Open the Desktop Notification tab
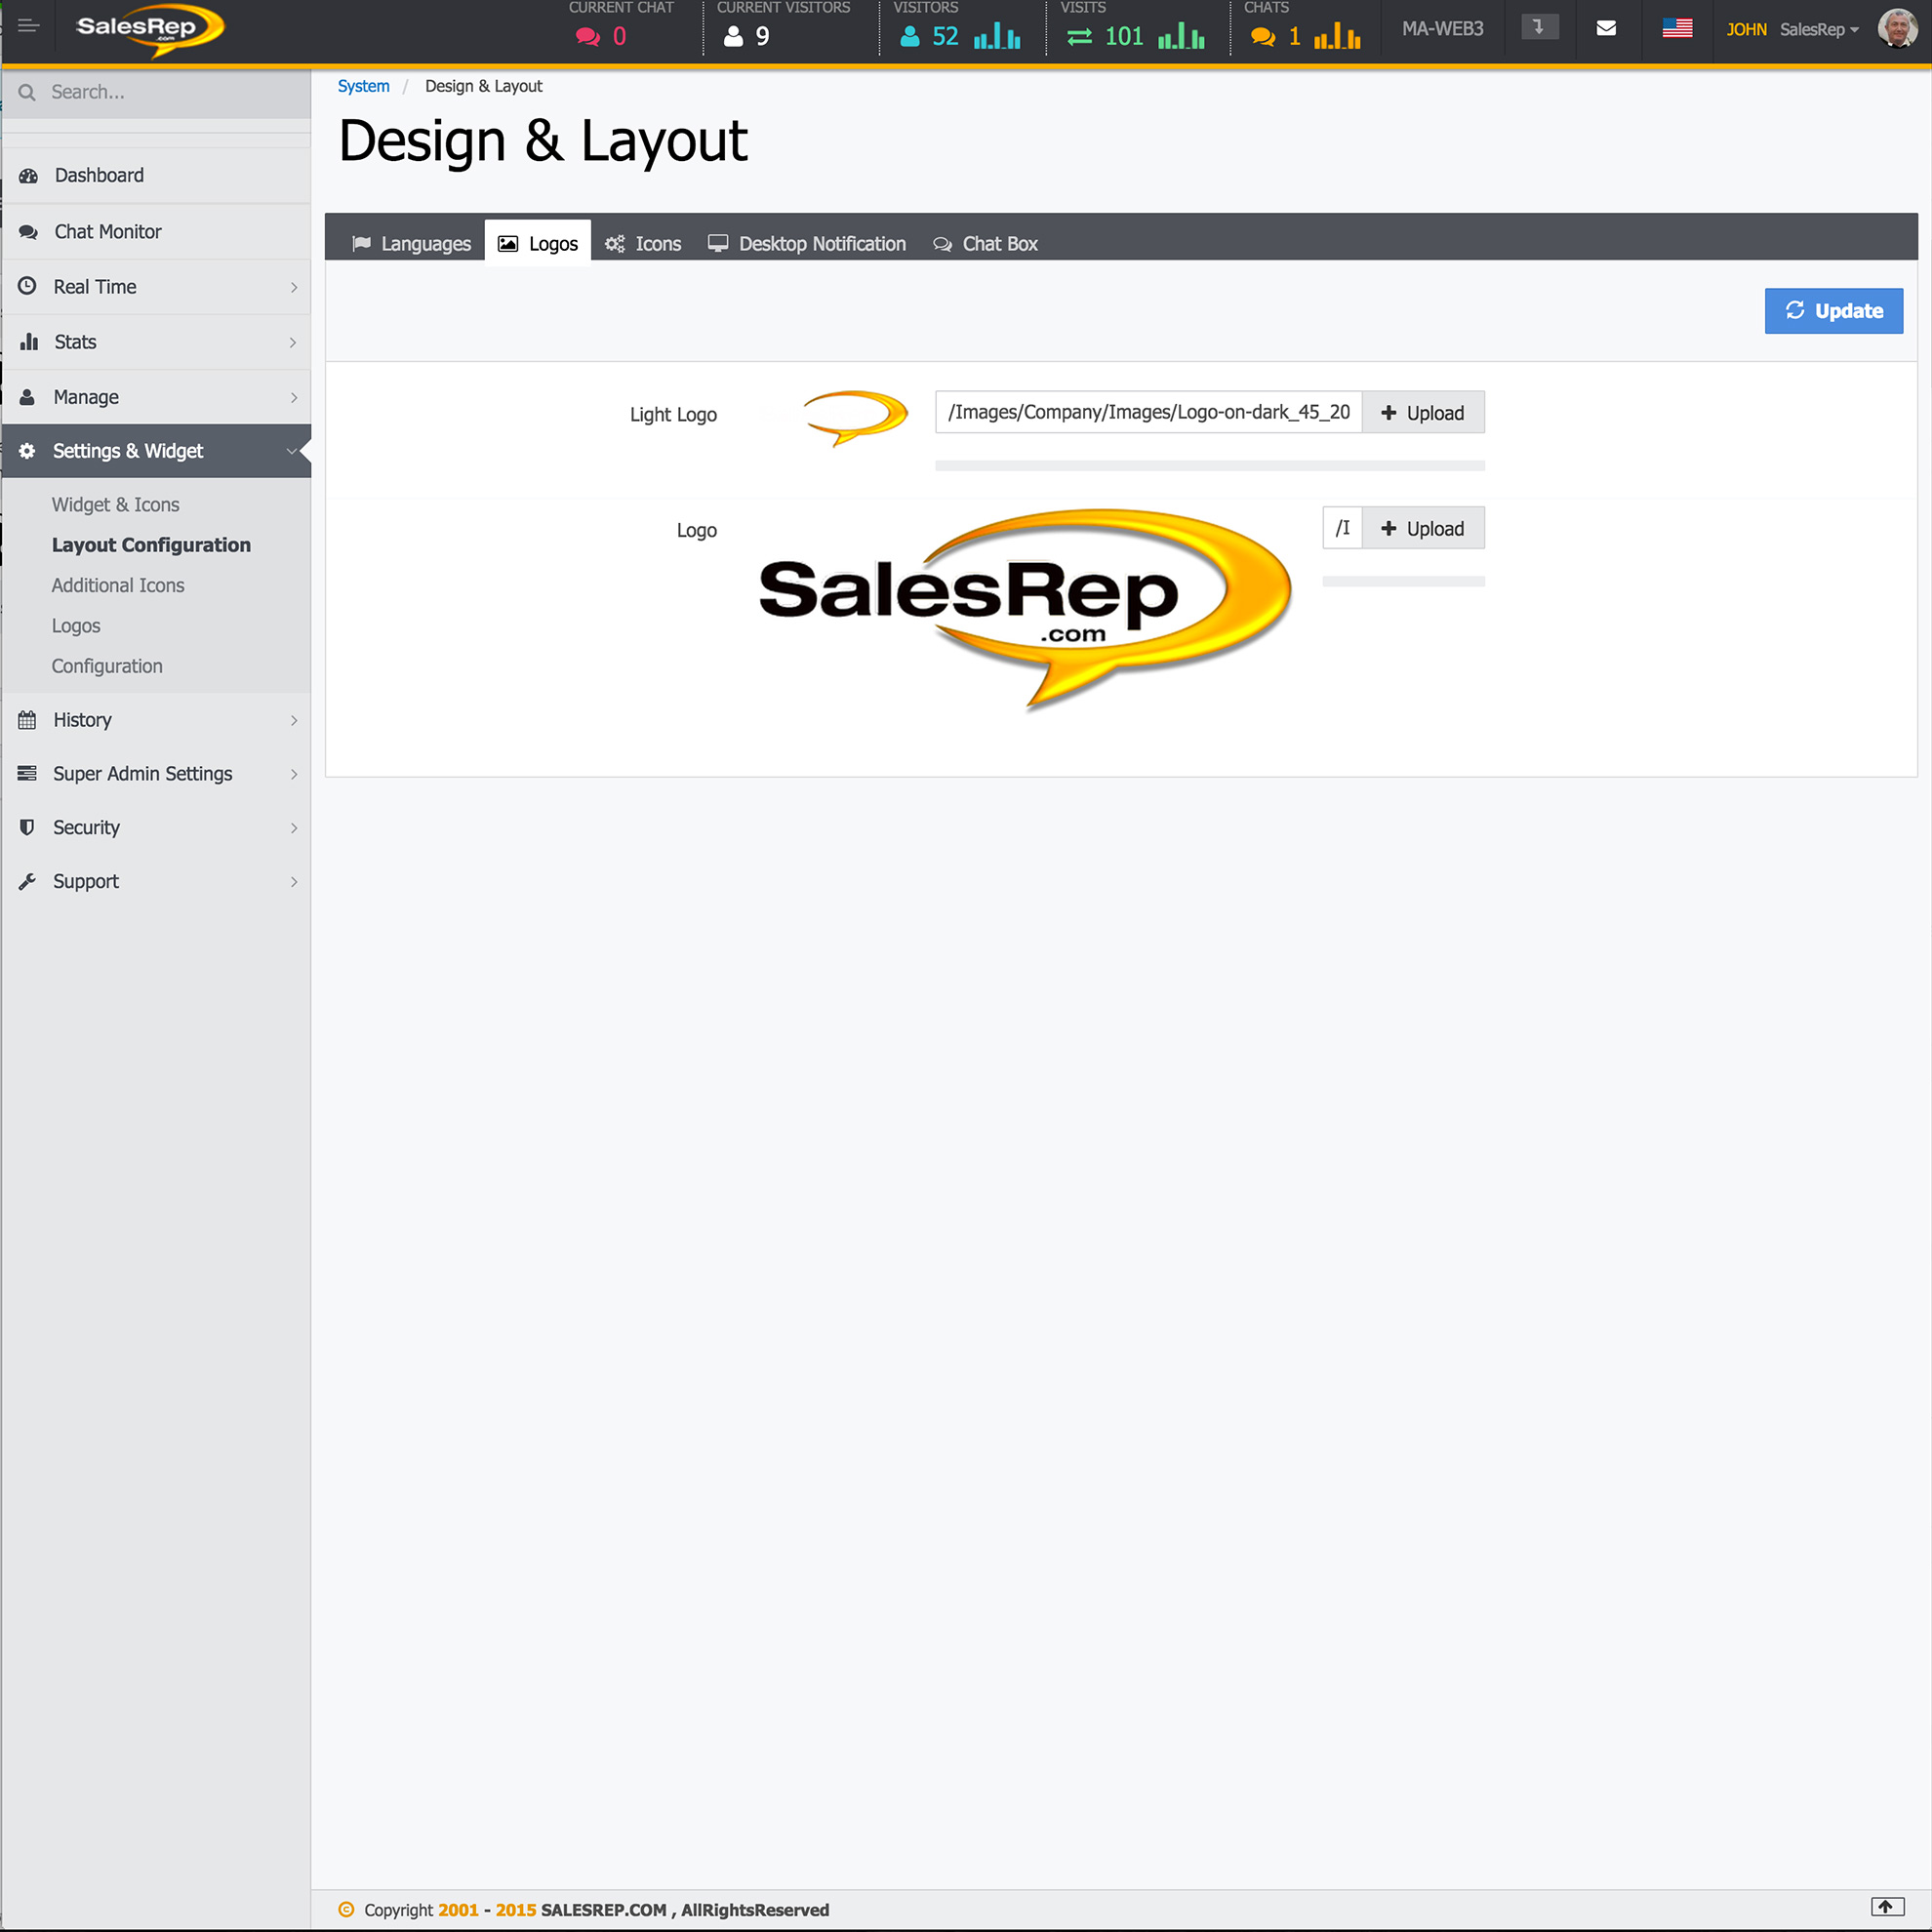Viewport: 1932px width, 1932px height. 806,243
